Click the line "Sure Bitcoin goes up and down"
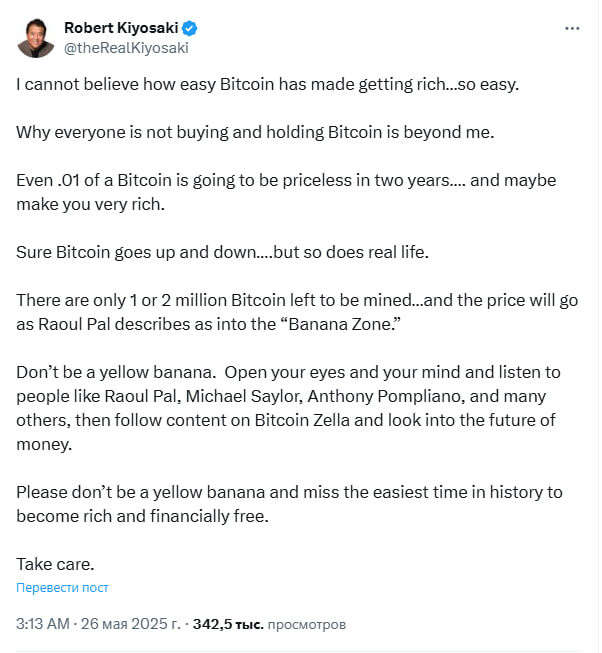Screen dimensions: 602x653 click(222, 251)
